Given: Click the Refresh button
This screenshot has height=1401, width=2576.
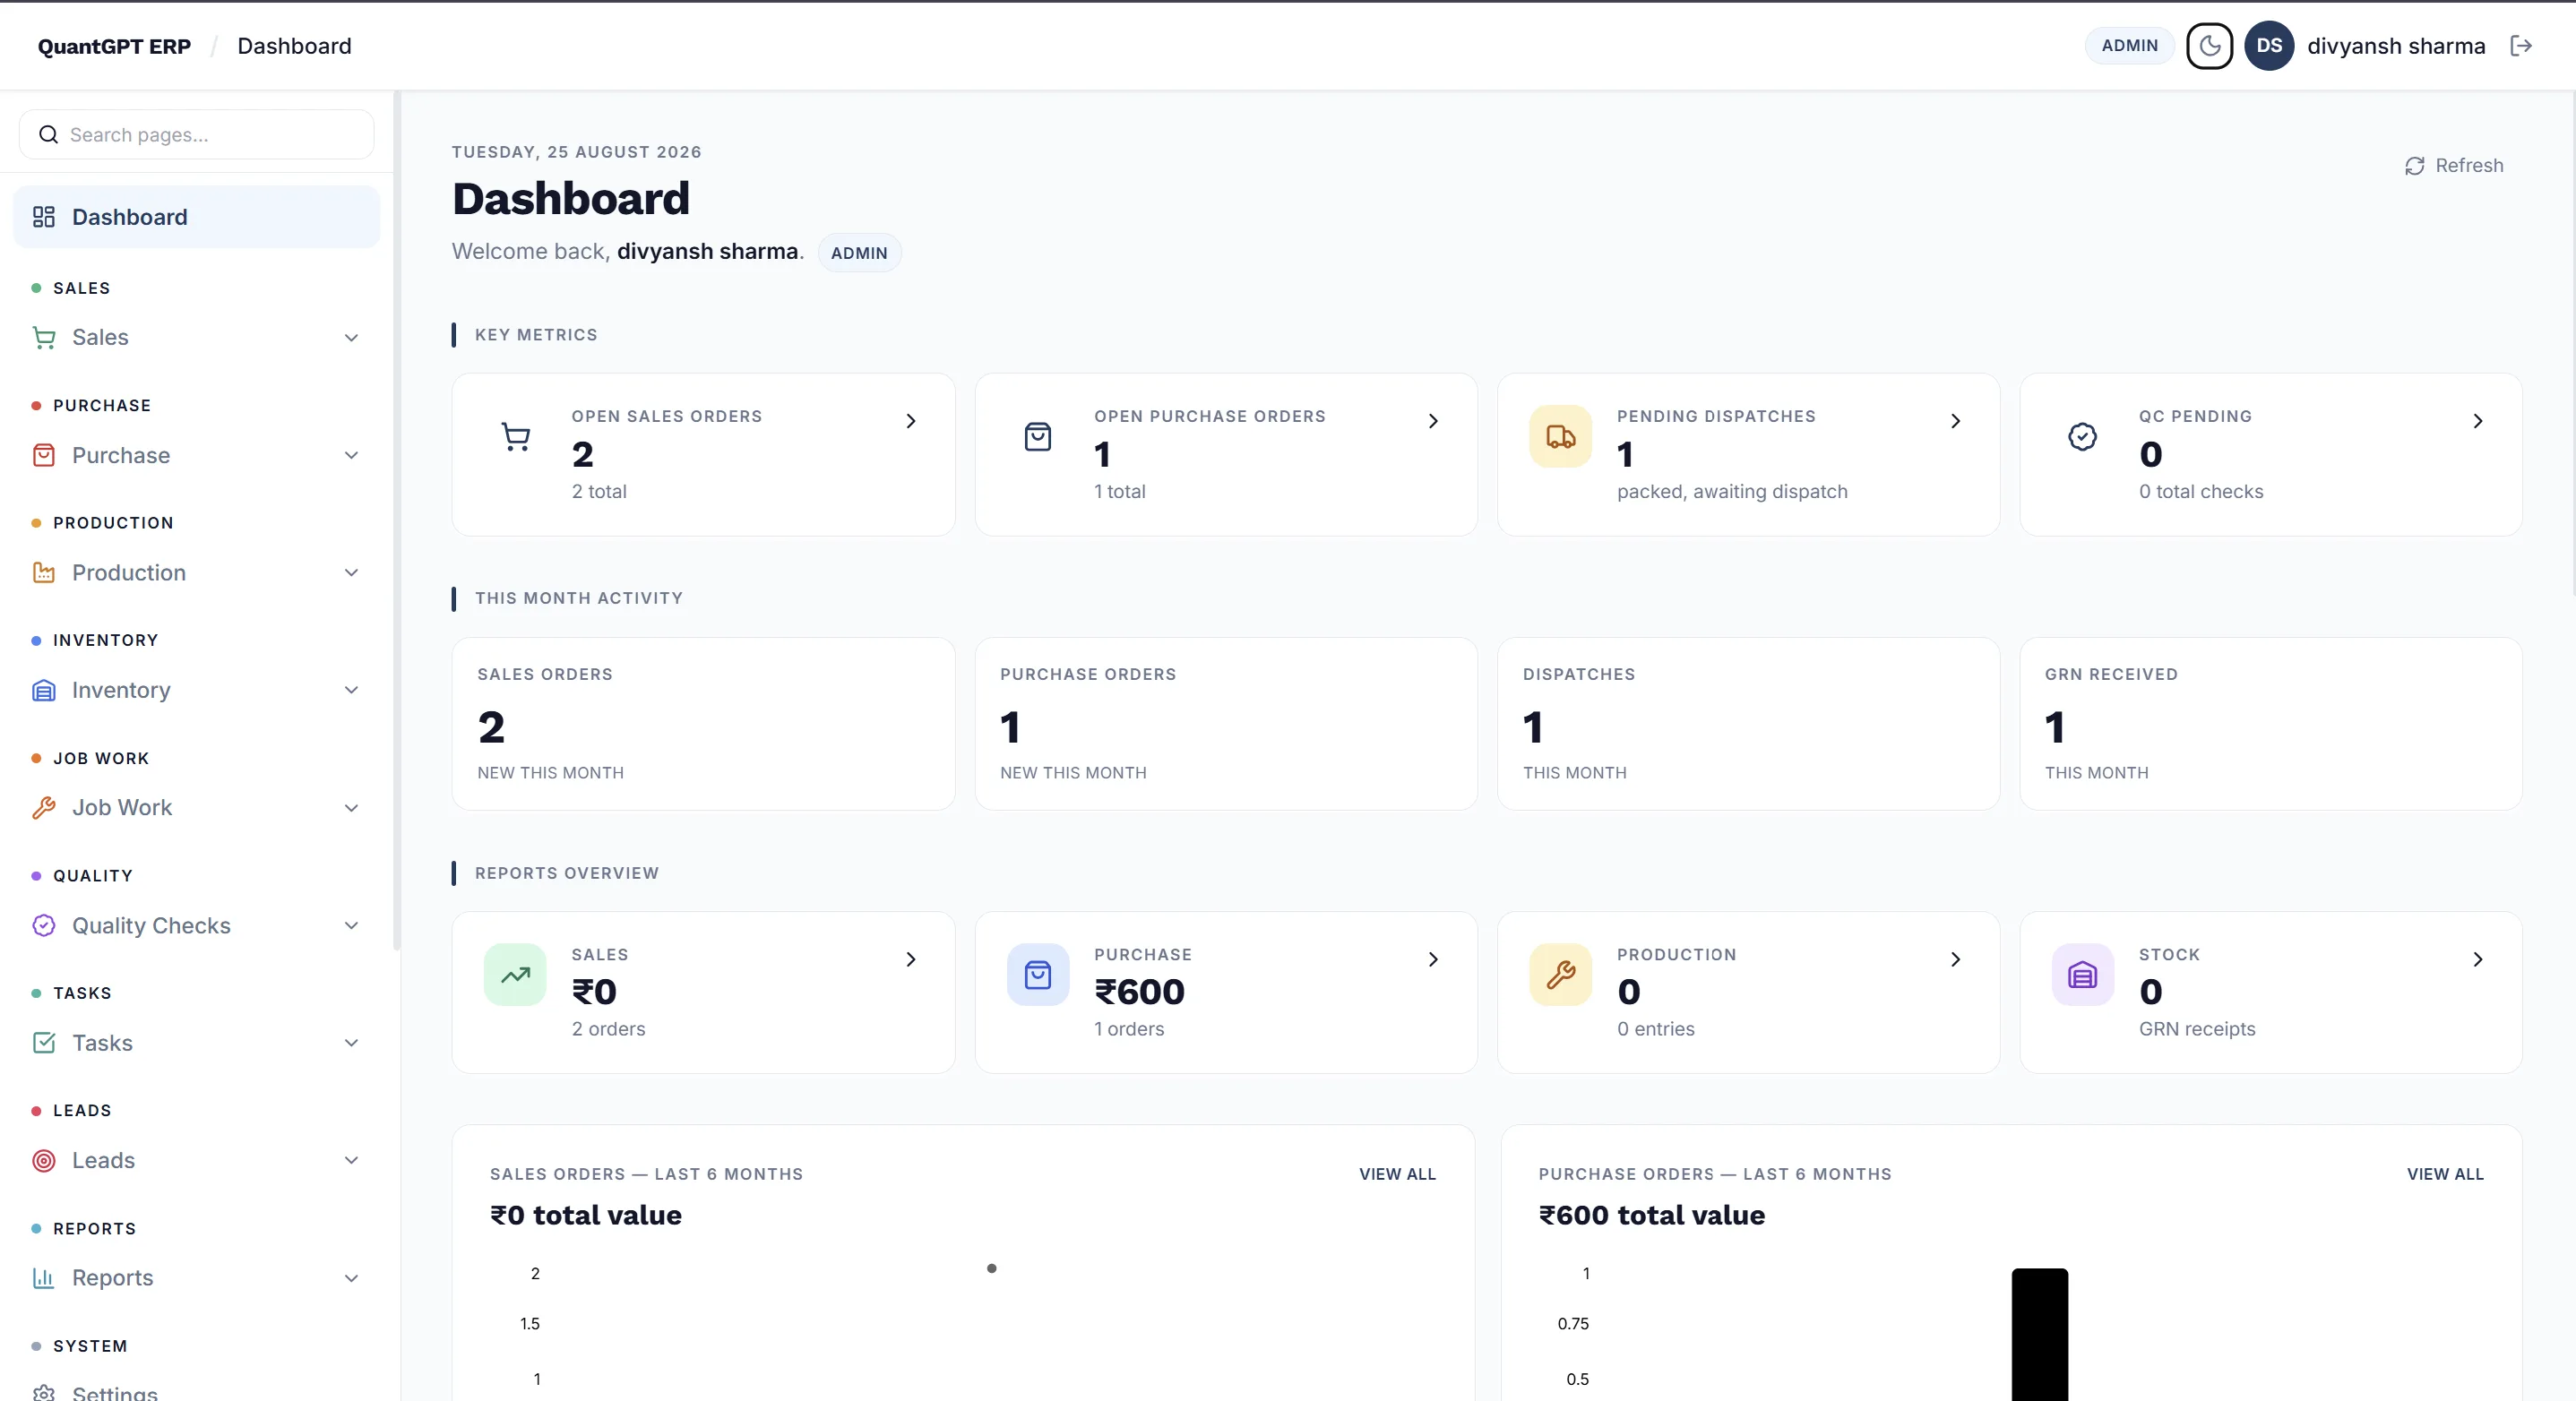Looking at the screenshot, I should 2454,166.
